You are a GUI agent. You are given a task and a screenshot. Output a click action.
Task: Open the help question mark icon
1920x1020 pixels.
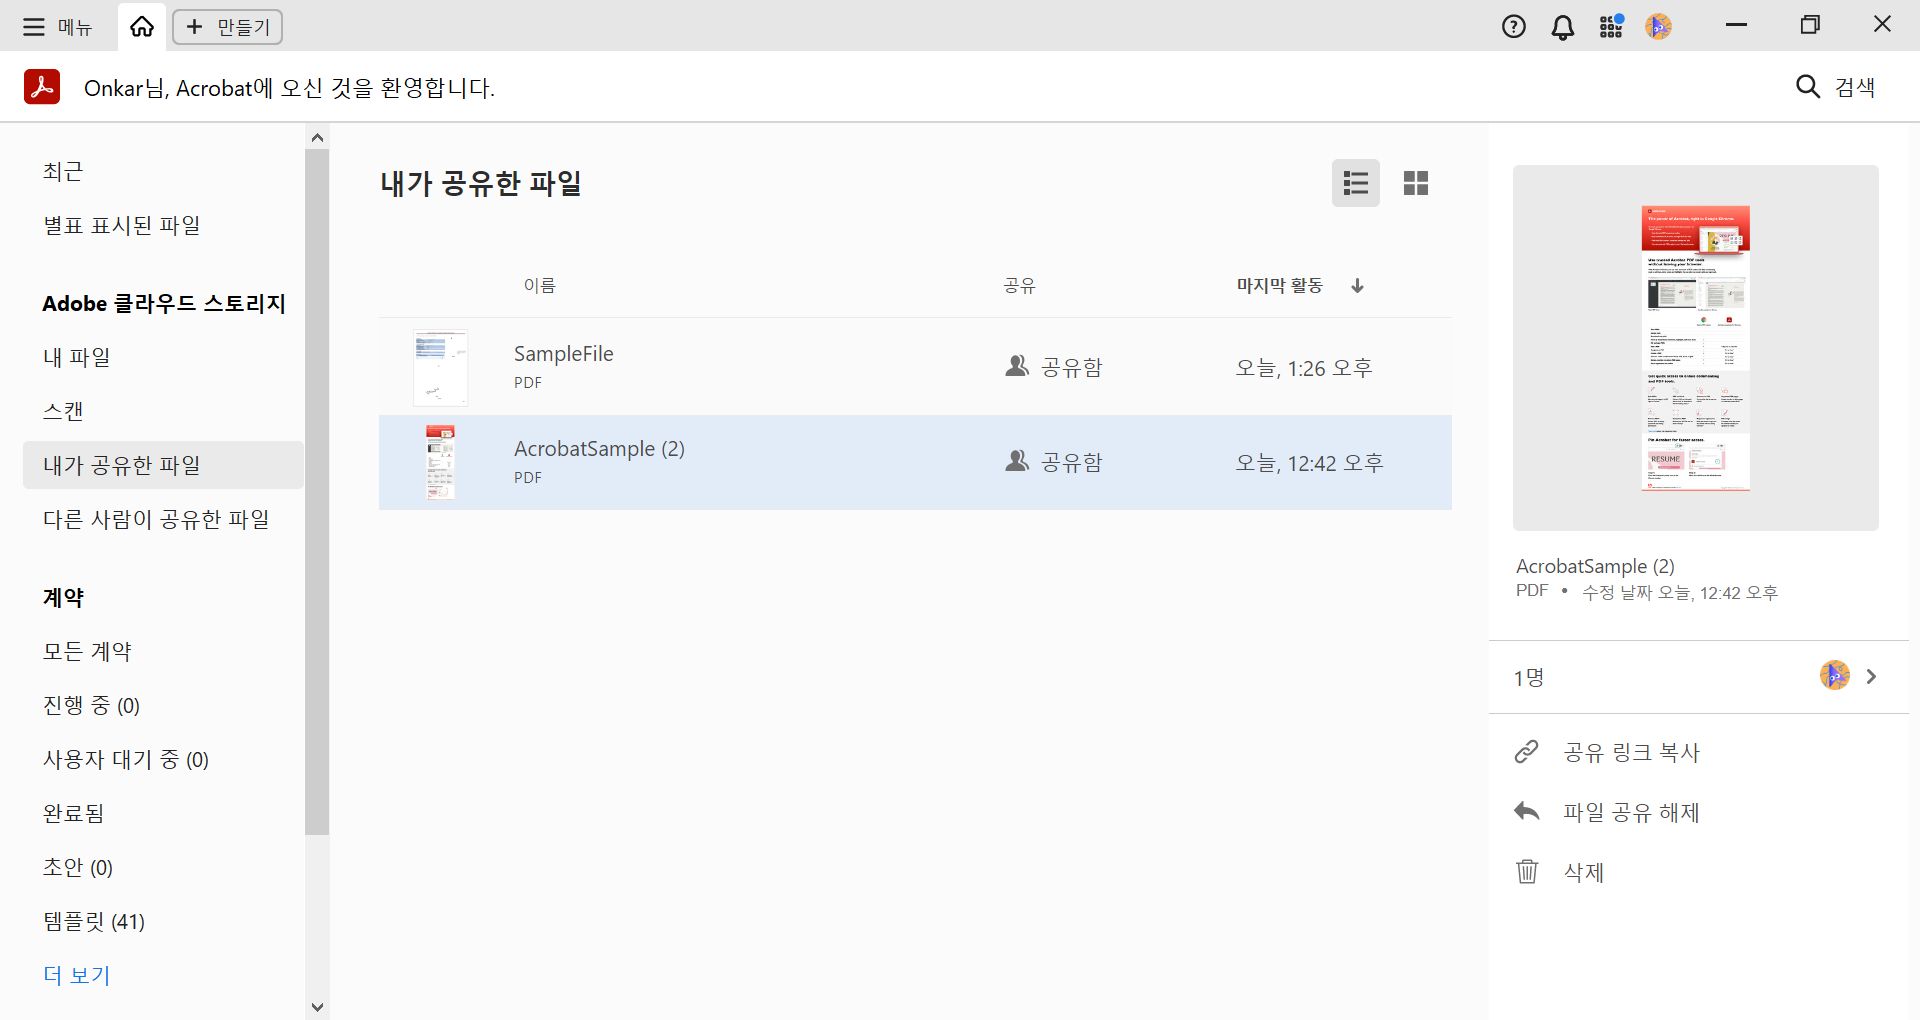[1514, 26]
